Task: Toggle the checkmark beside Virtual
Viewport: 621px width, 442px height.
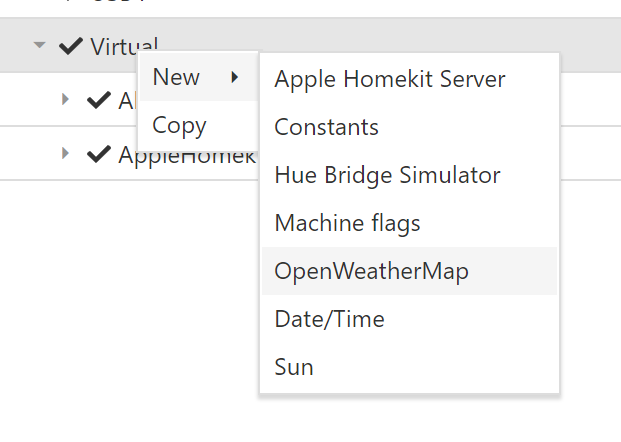Action: 71,46
